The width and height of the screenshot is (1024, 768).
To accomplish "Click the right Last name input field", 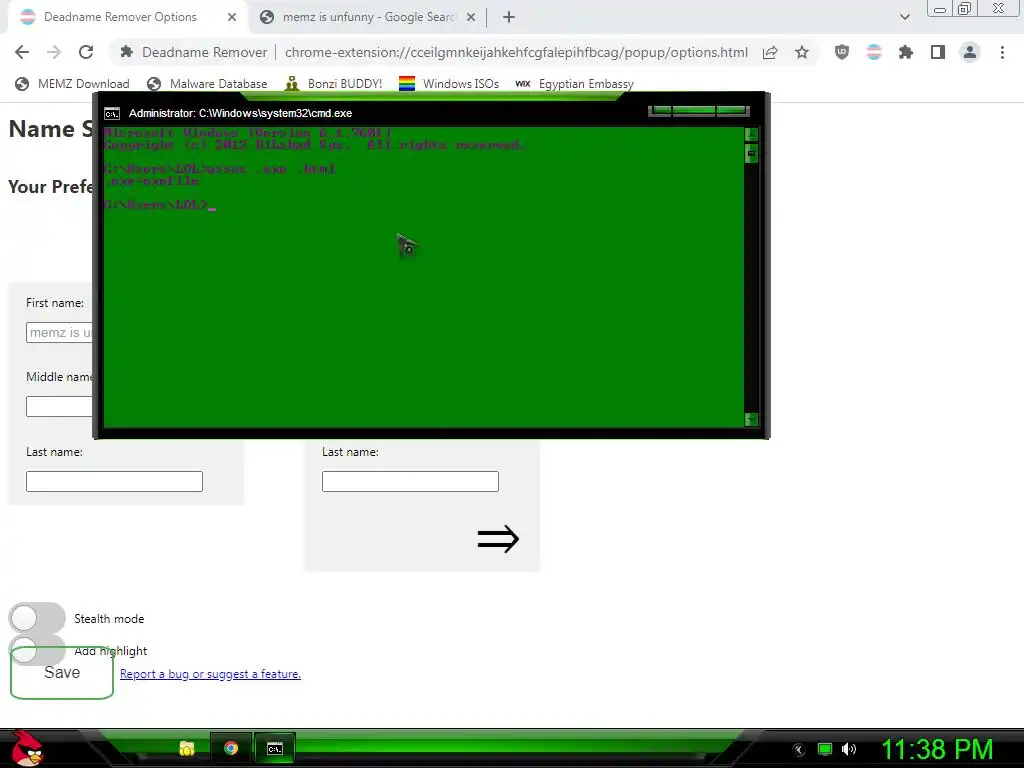I will point(410,481).
